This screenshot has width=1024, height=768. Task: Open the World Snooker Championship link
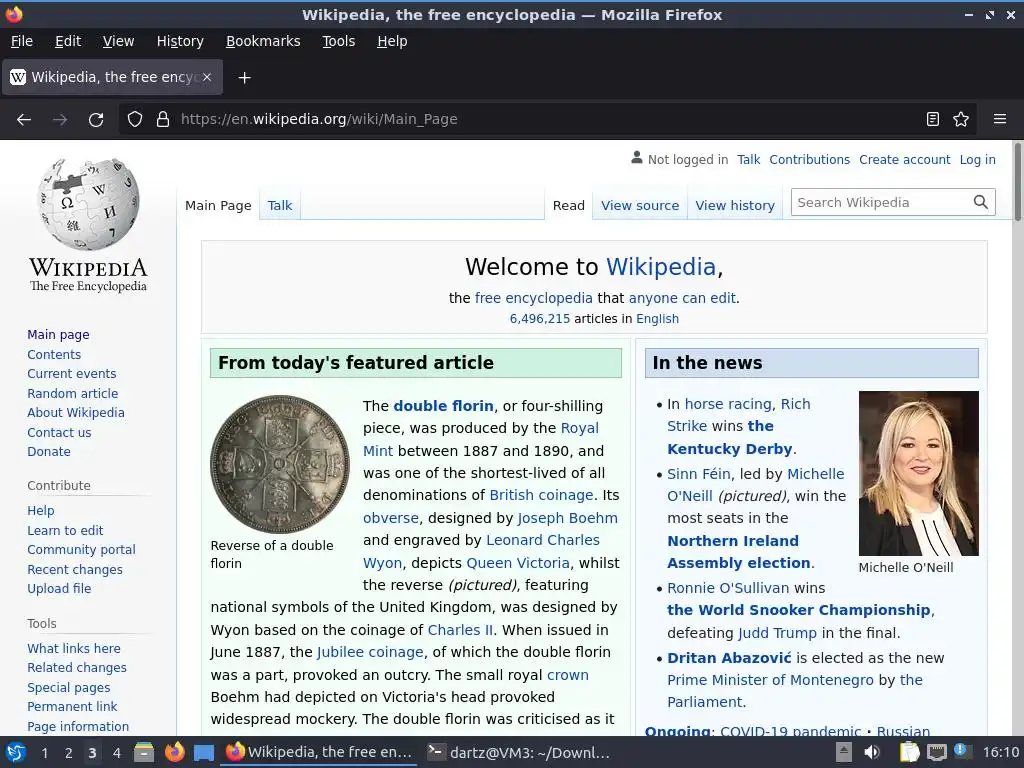click(799, 610)
